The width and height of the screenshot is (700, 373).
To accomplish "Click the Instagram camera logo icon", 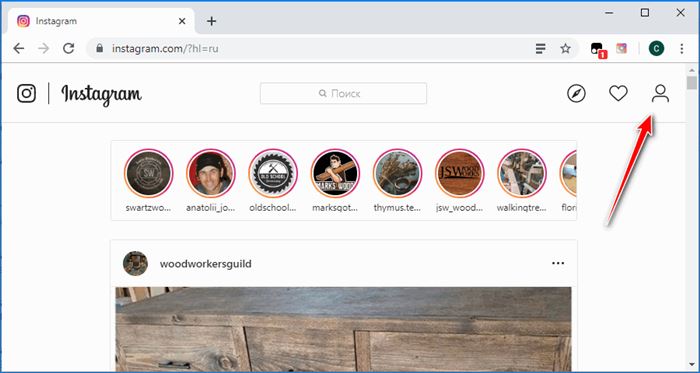I will click(26, 94).
